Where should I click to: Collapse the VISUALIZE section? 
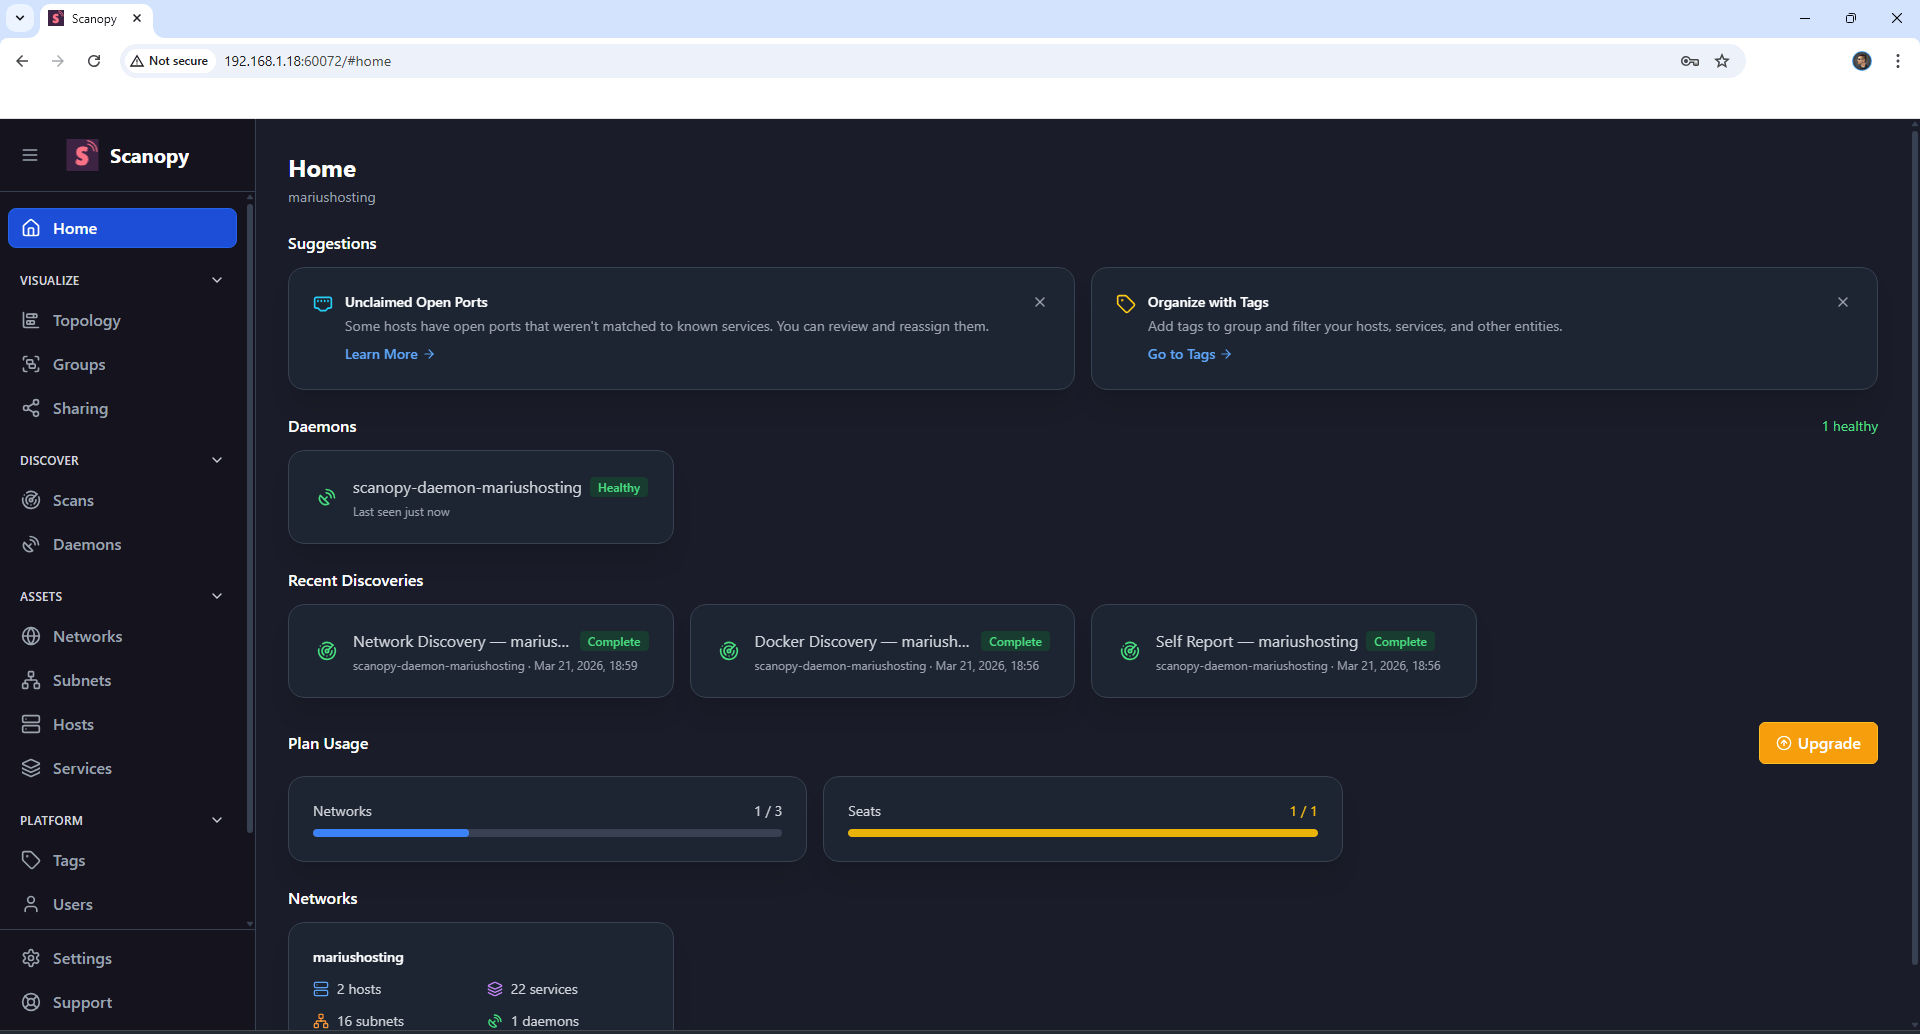217,280
